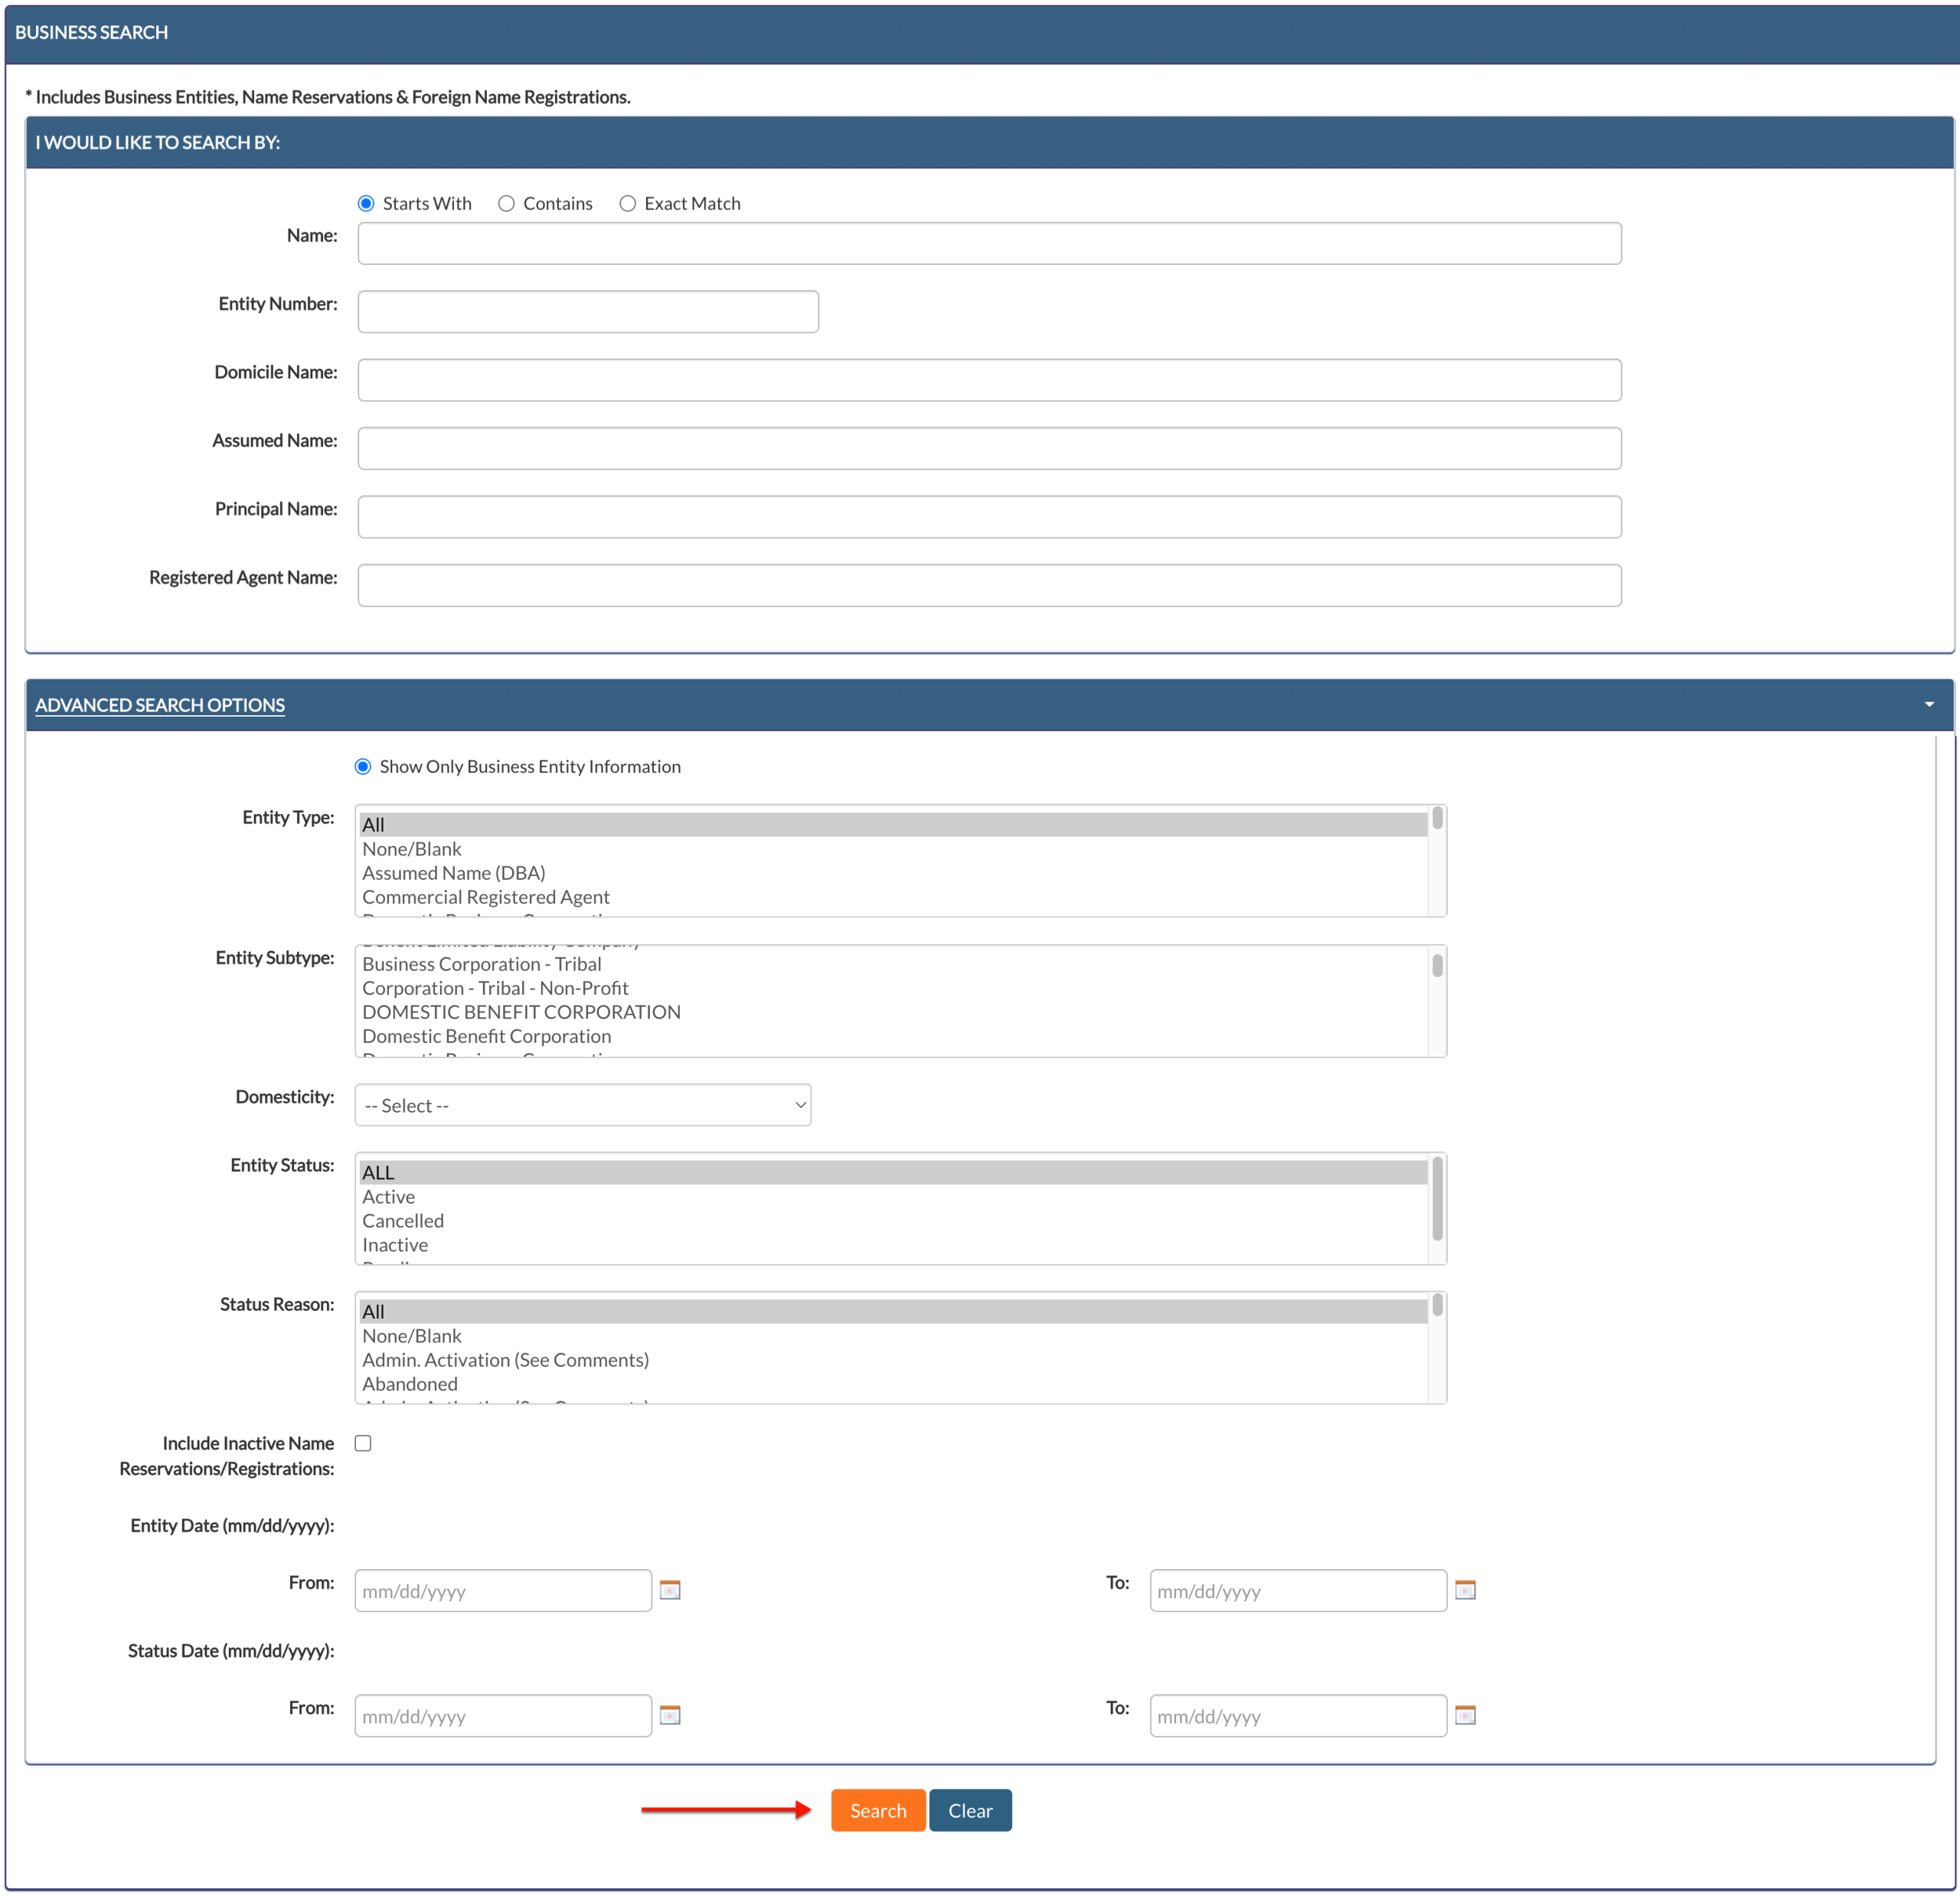Open calendar for Entity Date From
Image resolution: width=1960 pixels, height=1896 pixels.
click(x=670, y=1590)
